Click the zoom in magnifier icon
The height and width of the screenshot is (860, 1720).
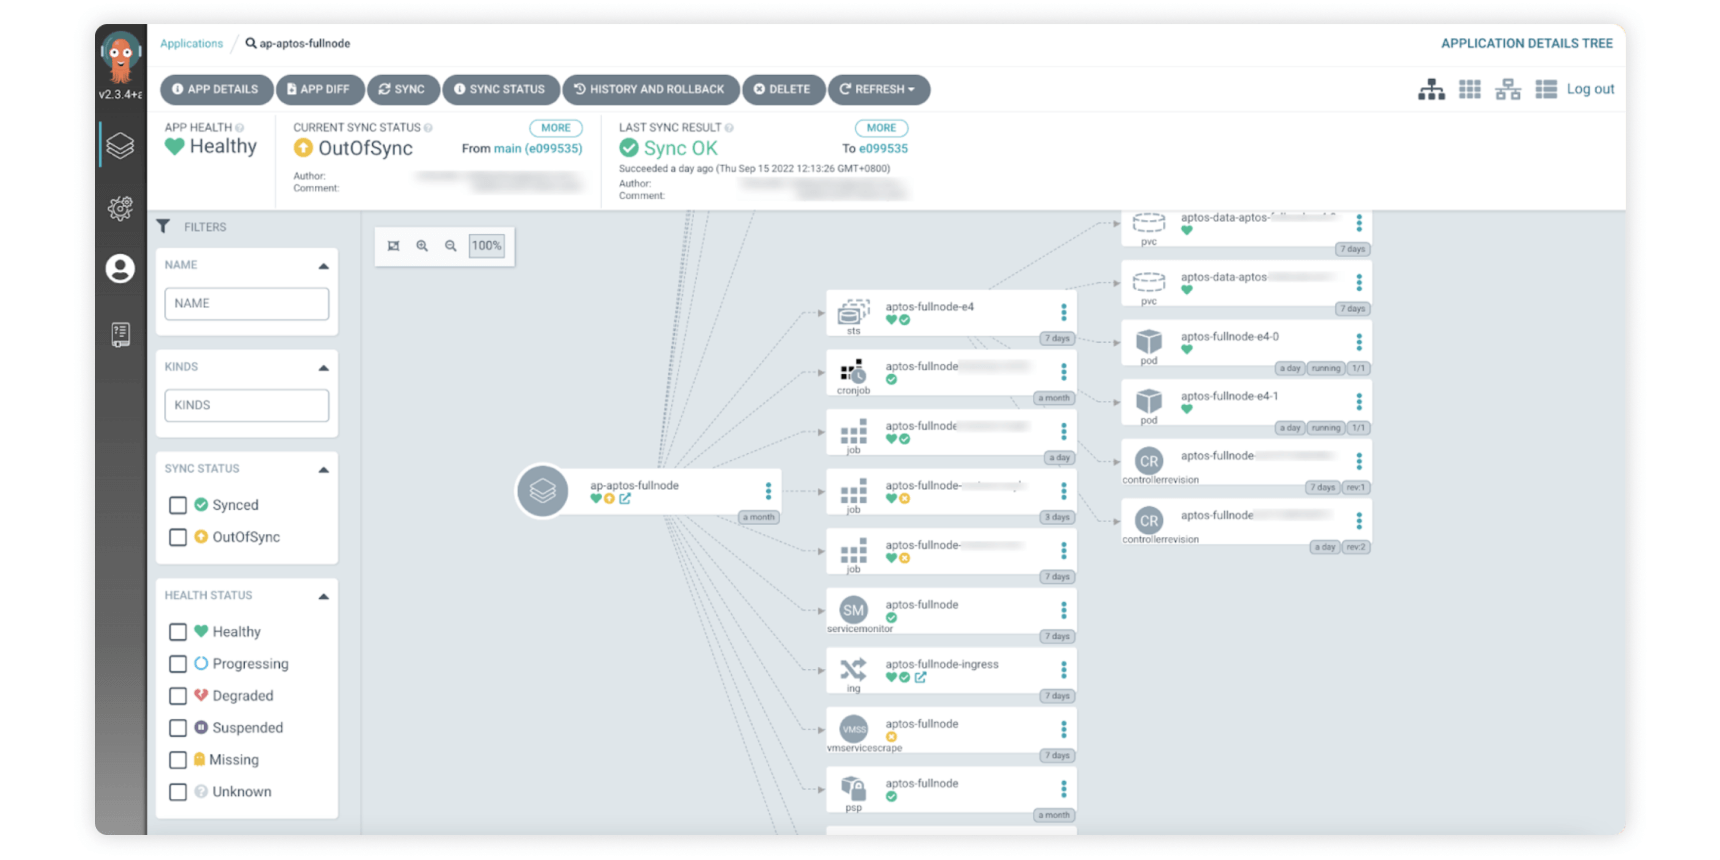[x=422, y=246]
